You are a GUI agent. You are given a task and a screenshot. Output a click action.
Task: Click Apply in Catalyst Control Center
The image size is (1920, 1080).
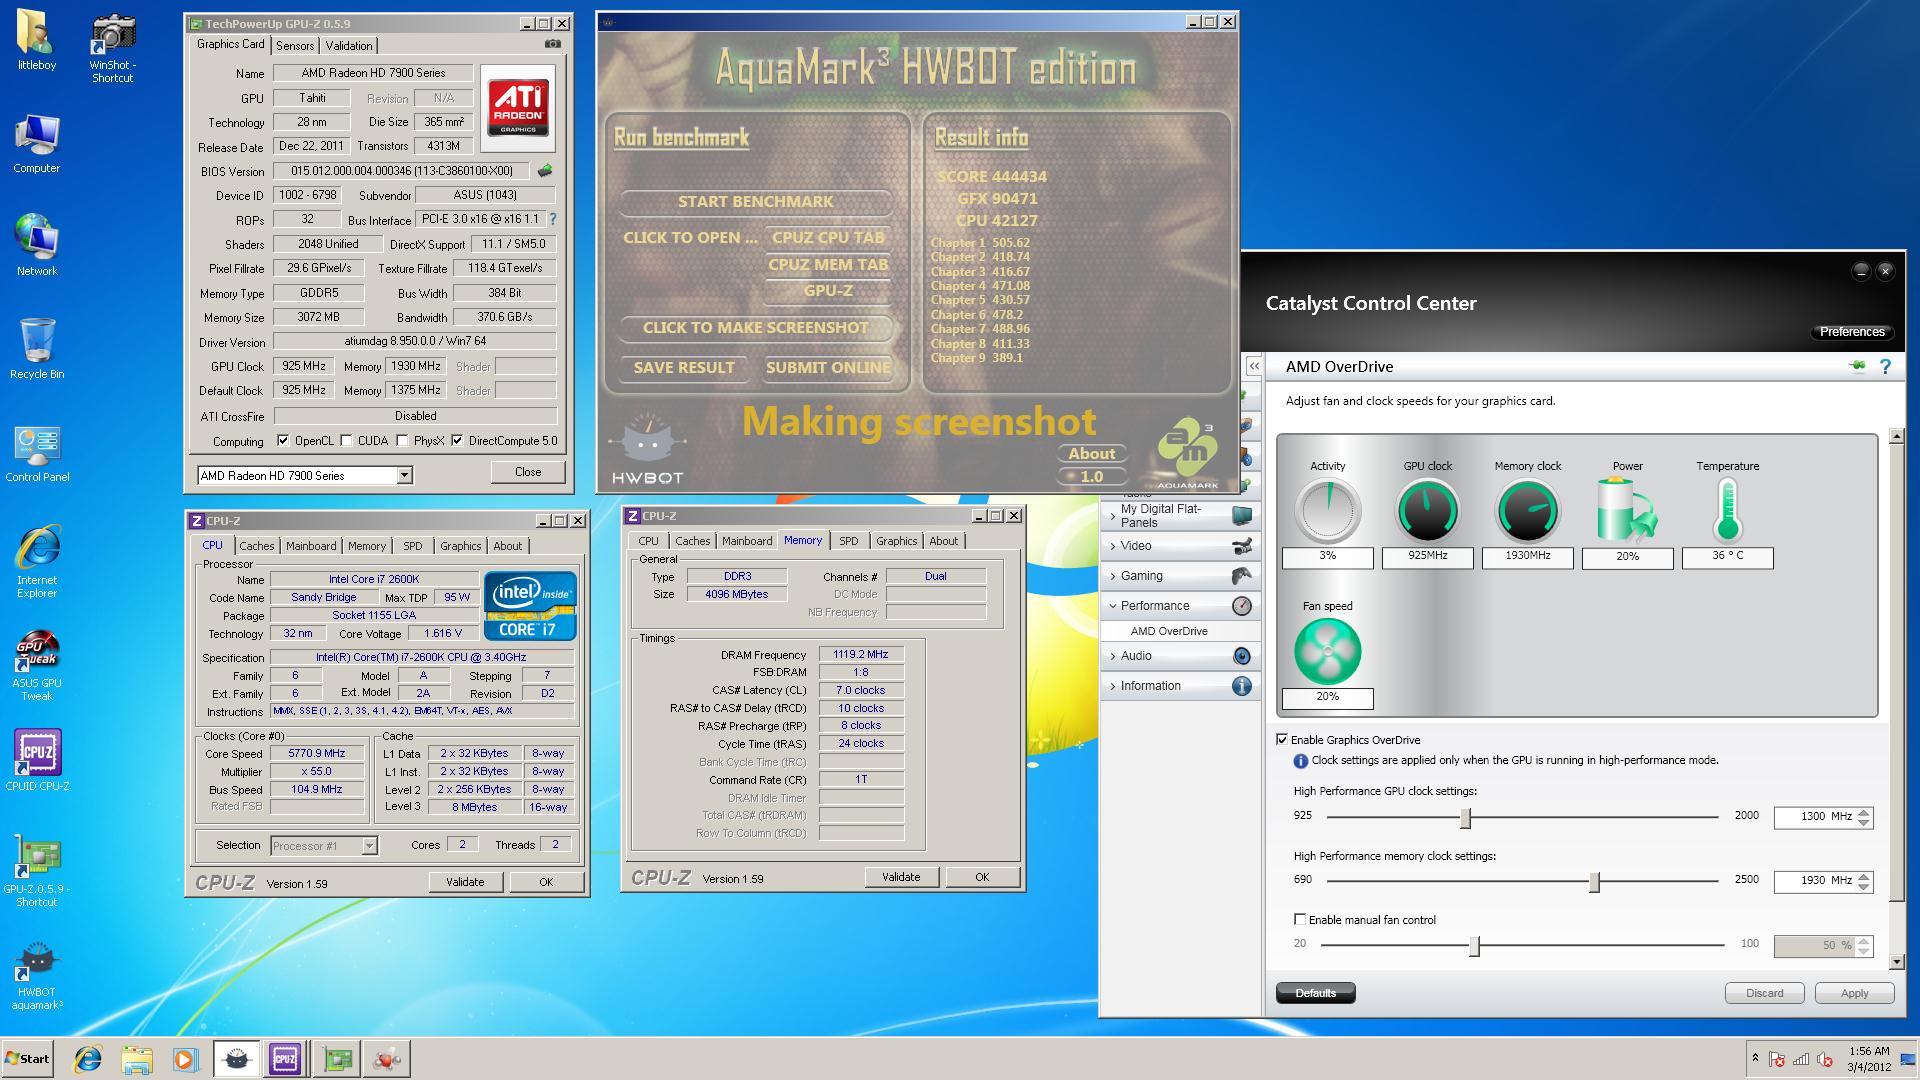pos(1854,993)
